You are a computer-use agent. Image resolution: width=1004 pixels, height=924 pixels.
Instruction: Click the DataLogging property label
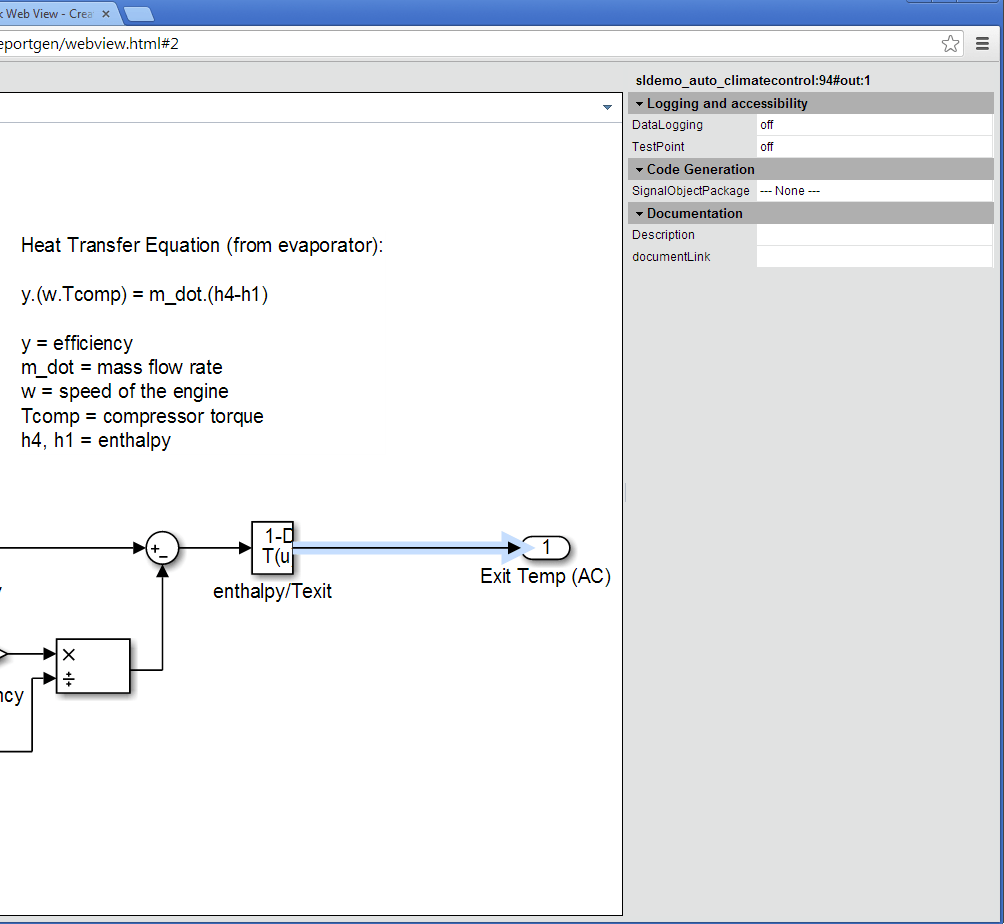click(667, 125)
